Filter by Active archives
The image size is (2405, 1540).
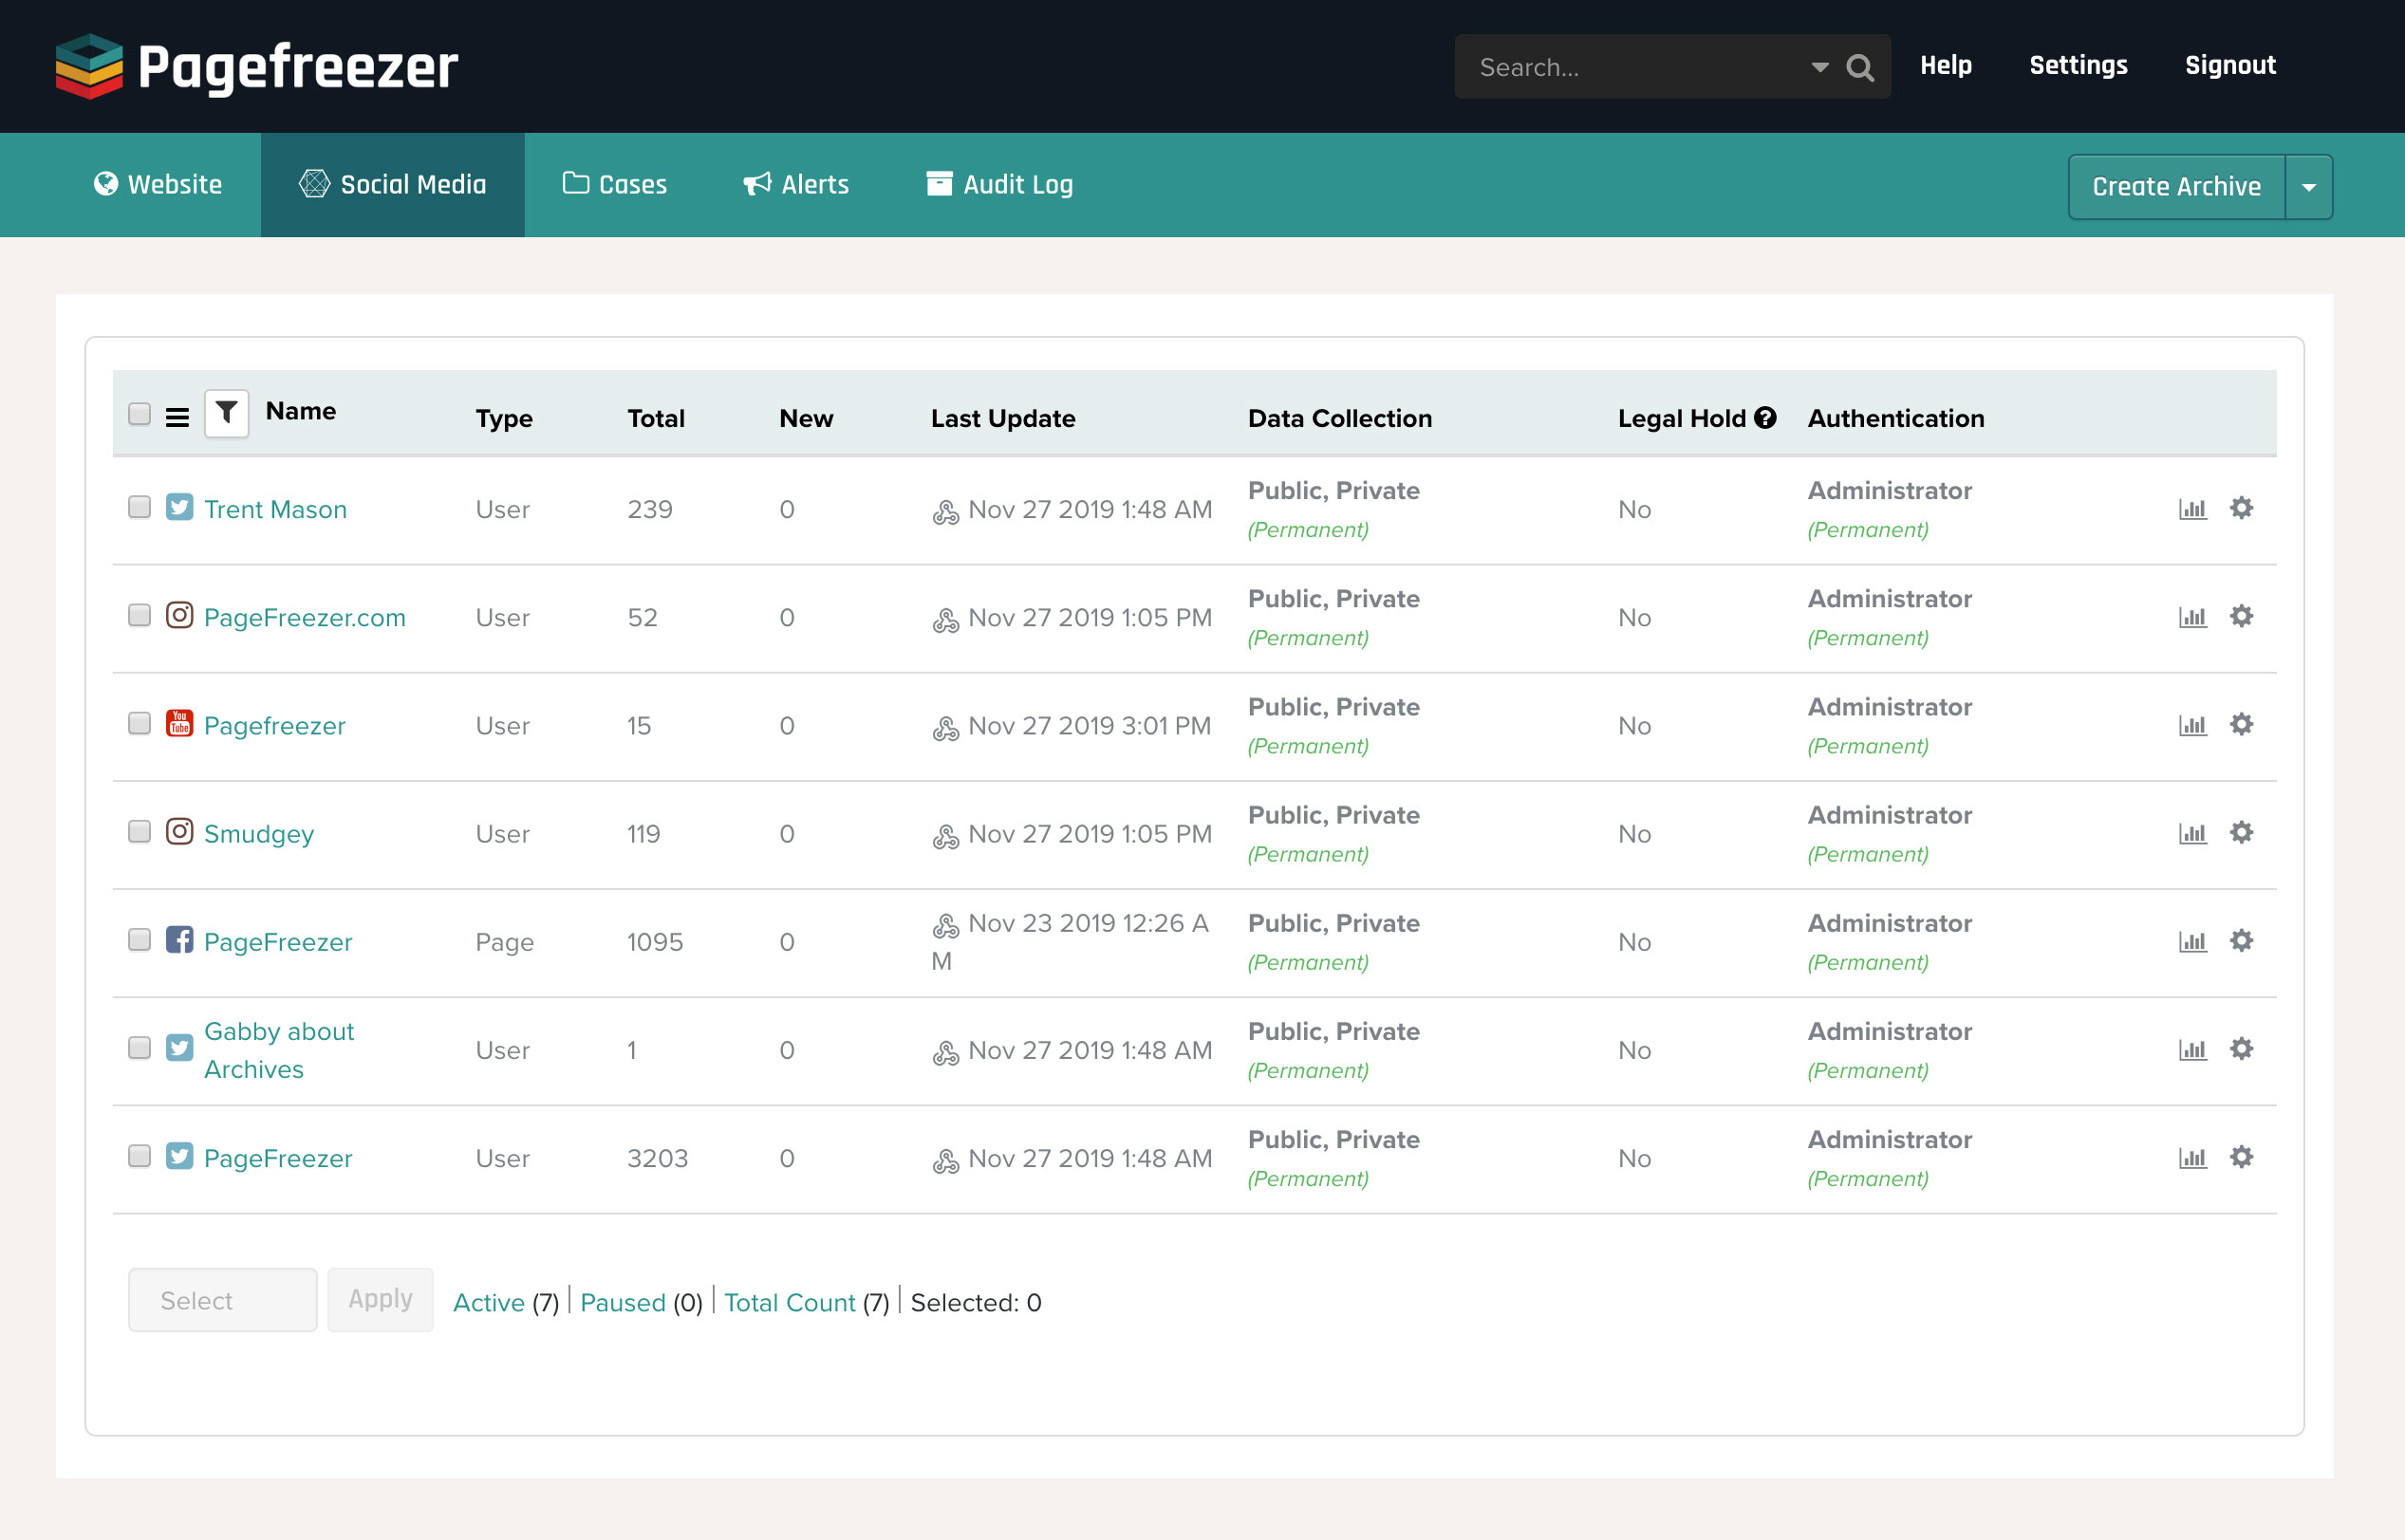(489, 1303)
